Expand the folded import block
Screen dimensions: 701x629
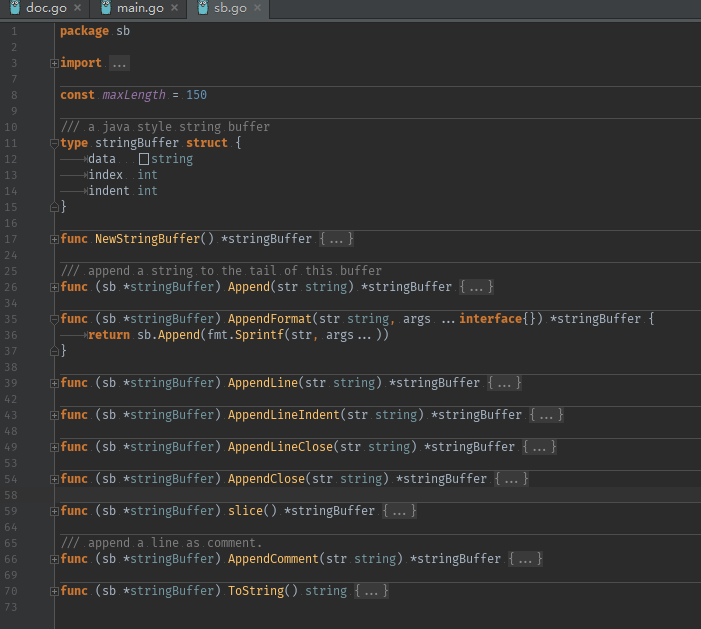54,63
